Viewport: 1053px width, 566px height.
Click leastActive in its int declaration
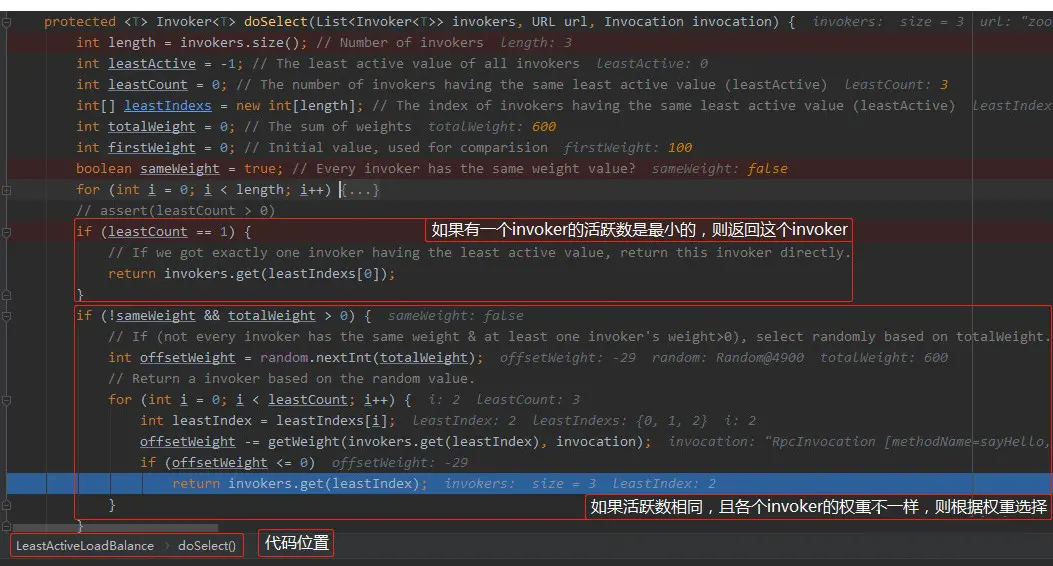[152, 64]
